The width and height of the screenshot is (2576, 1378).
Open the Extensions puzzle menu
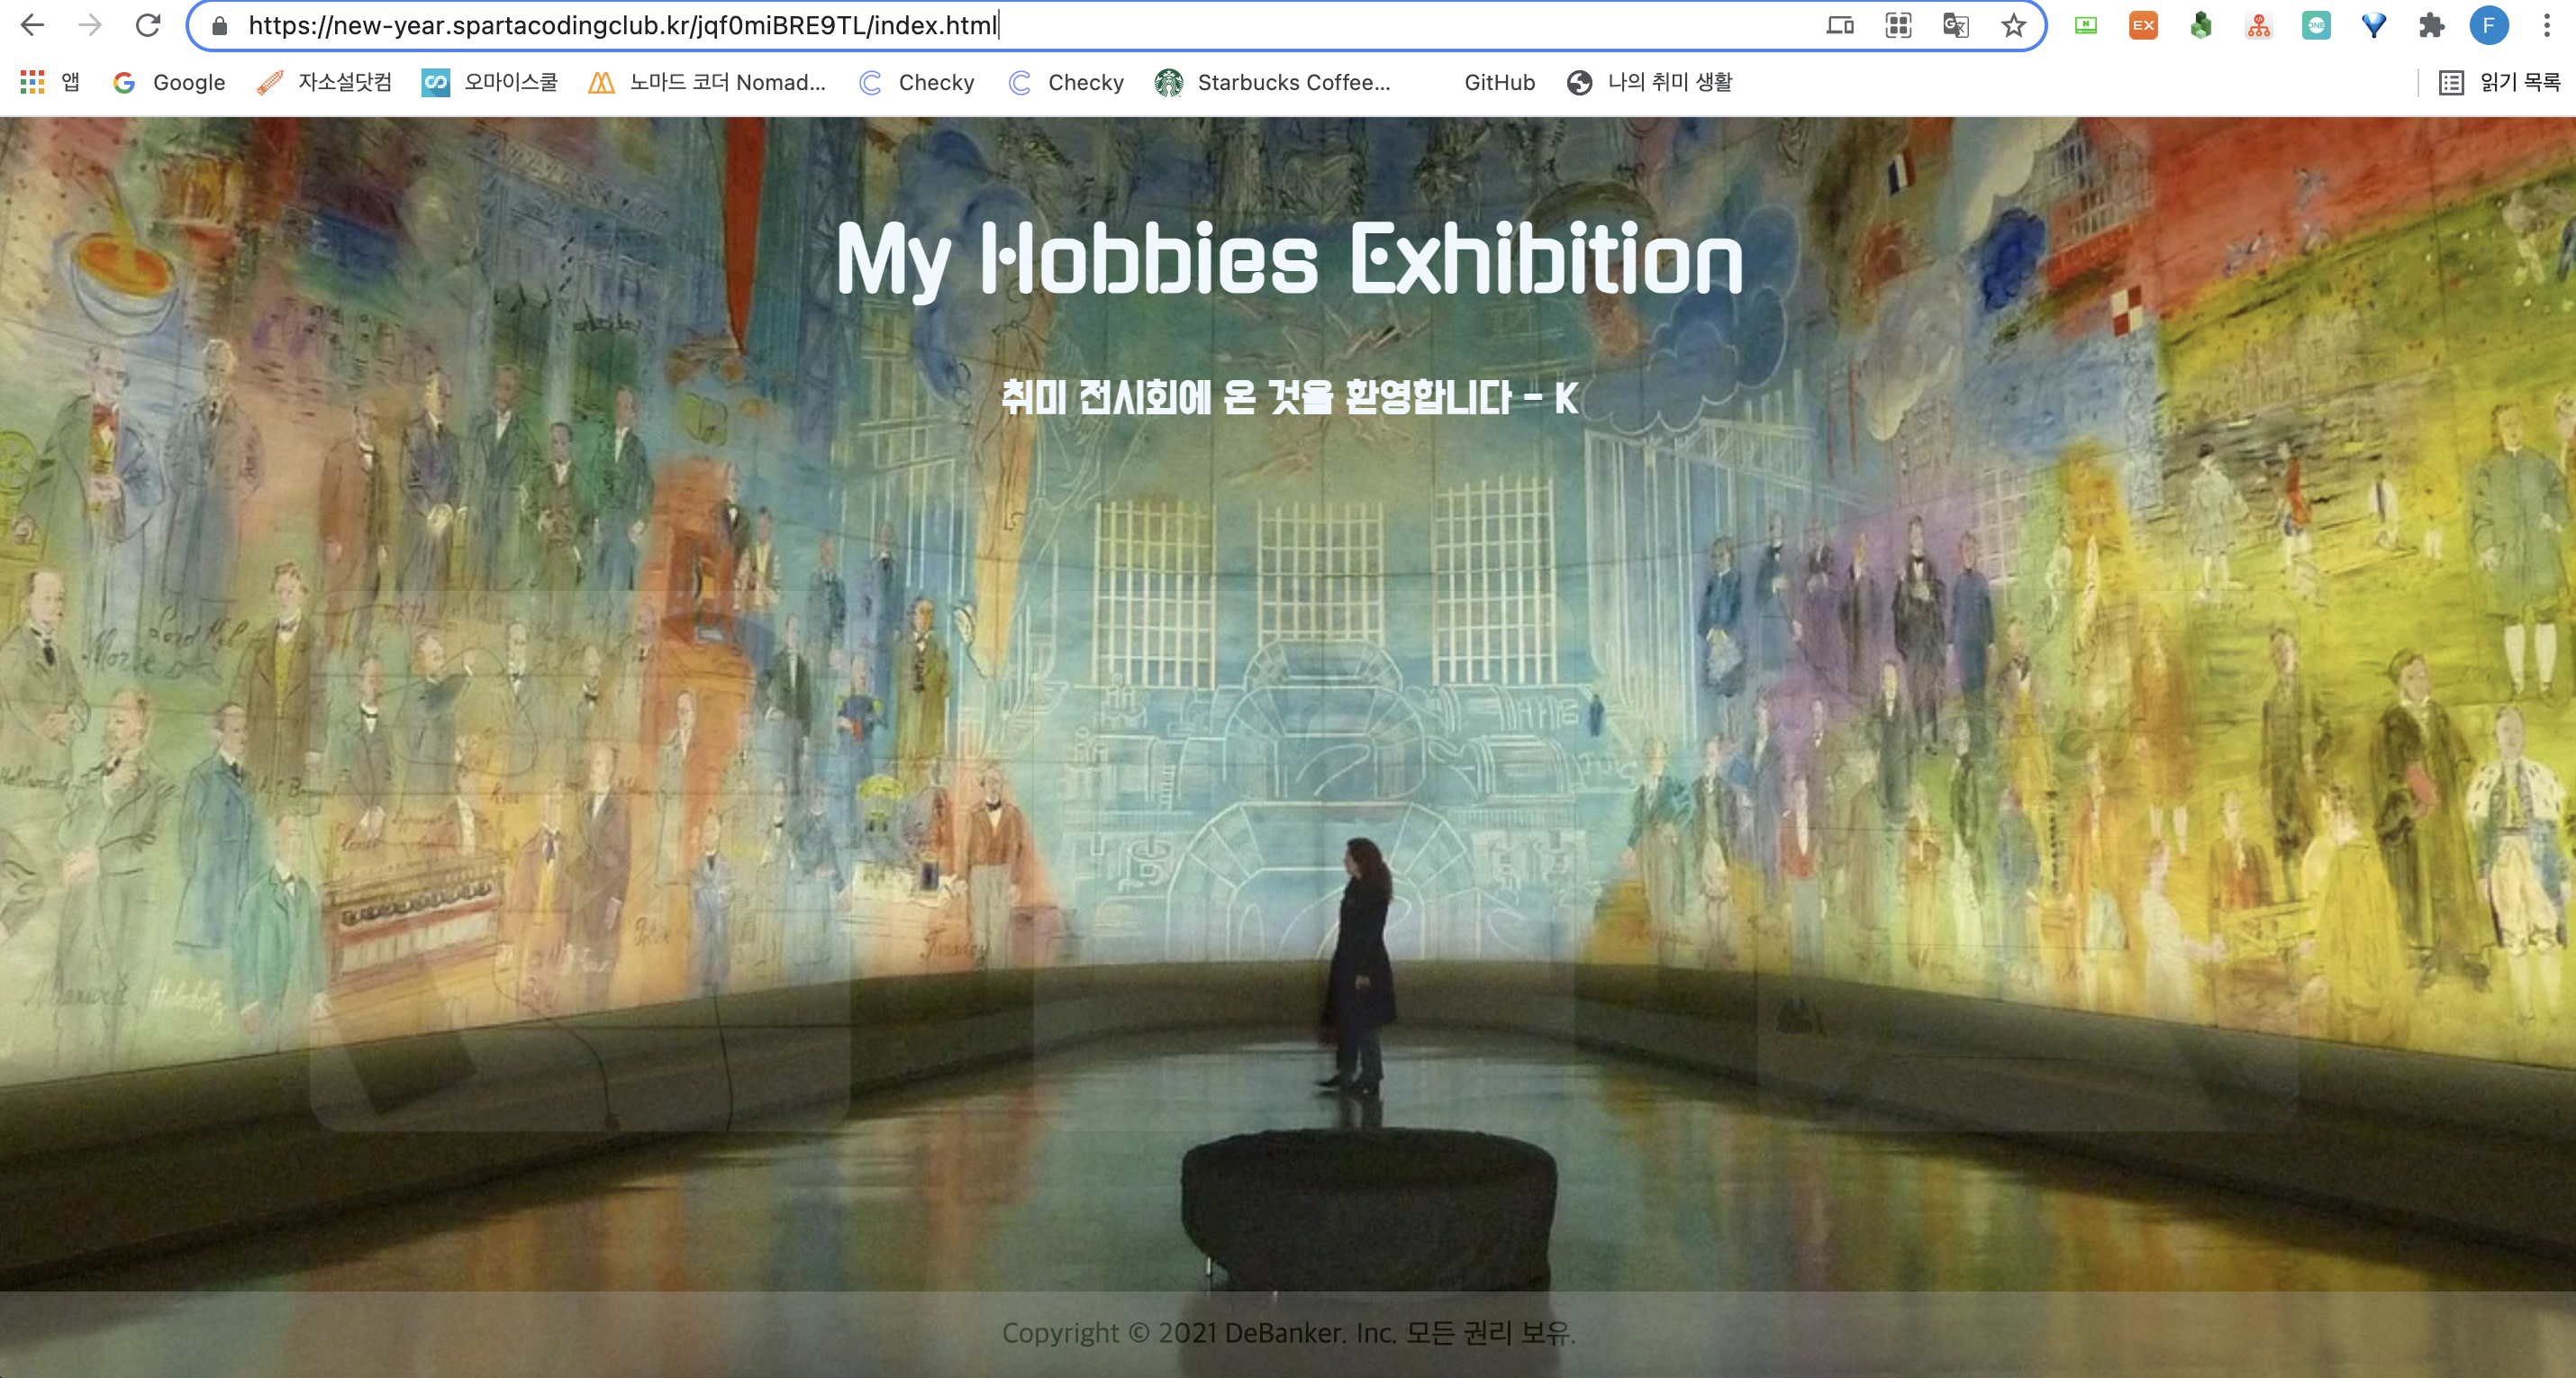(2431, 25)
